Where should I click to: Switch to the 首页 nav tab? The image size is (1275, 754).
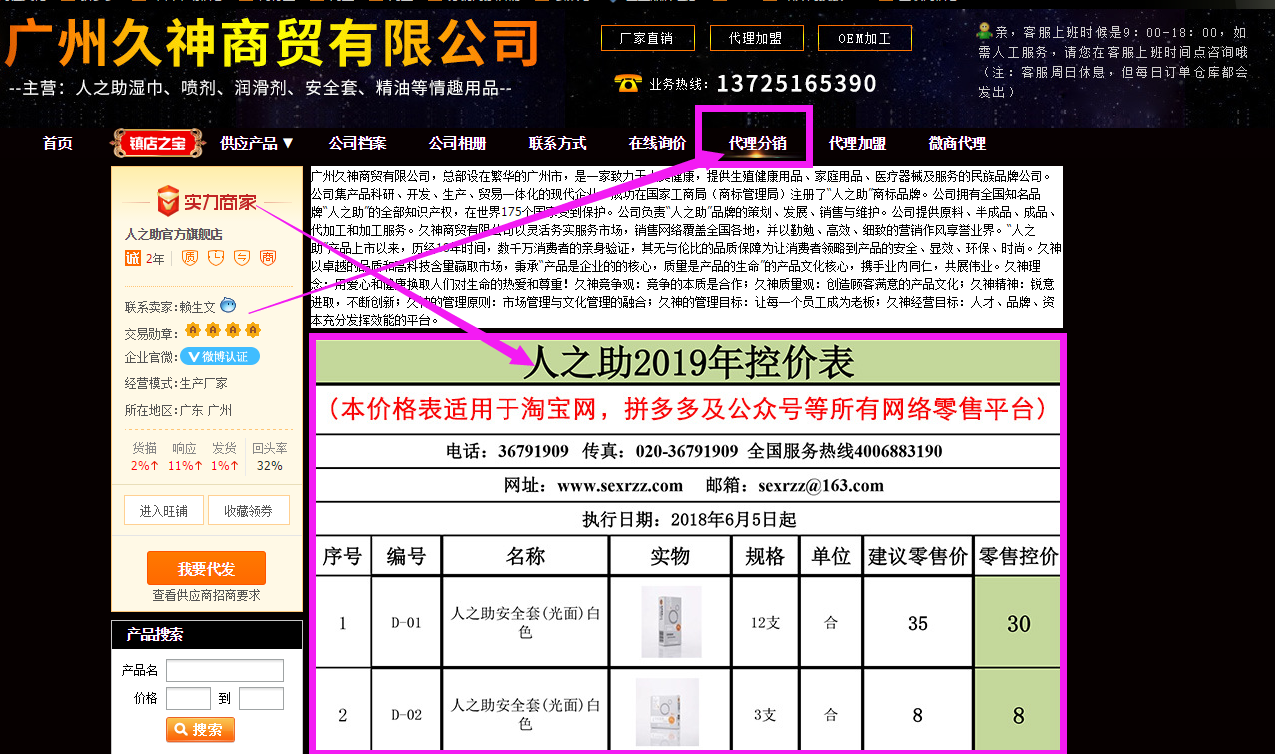click(56, 142)
